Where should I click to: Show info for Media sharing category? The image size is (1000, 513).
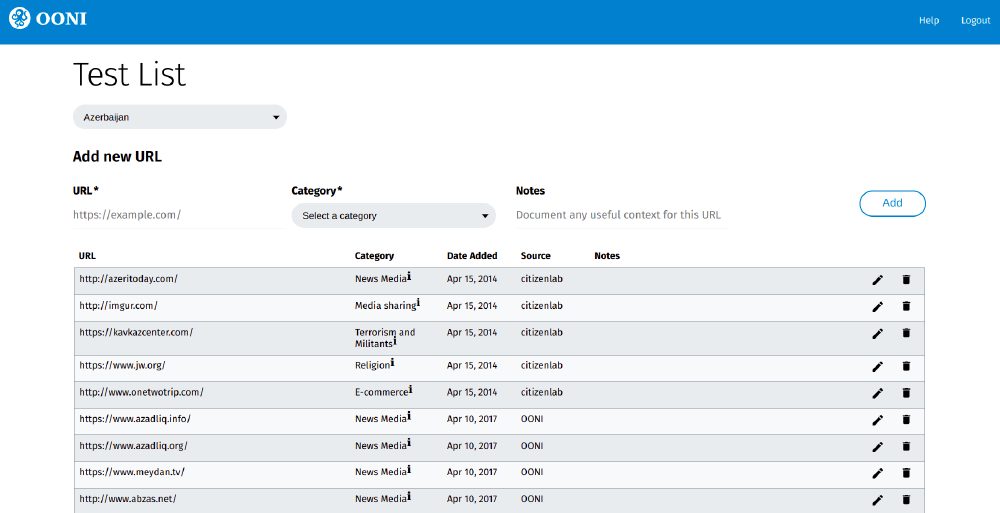click(418, 302)
